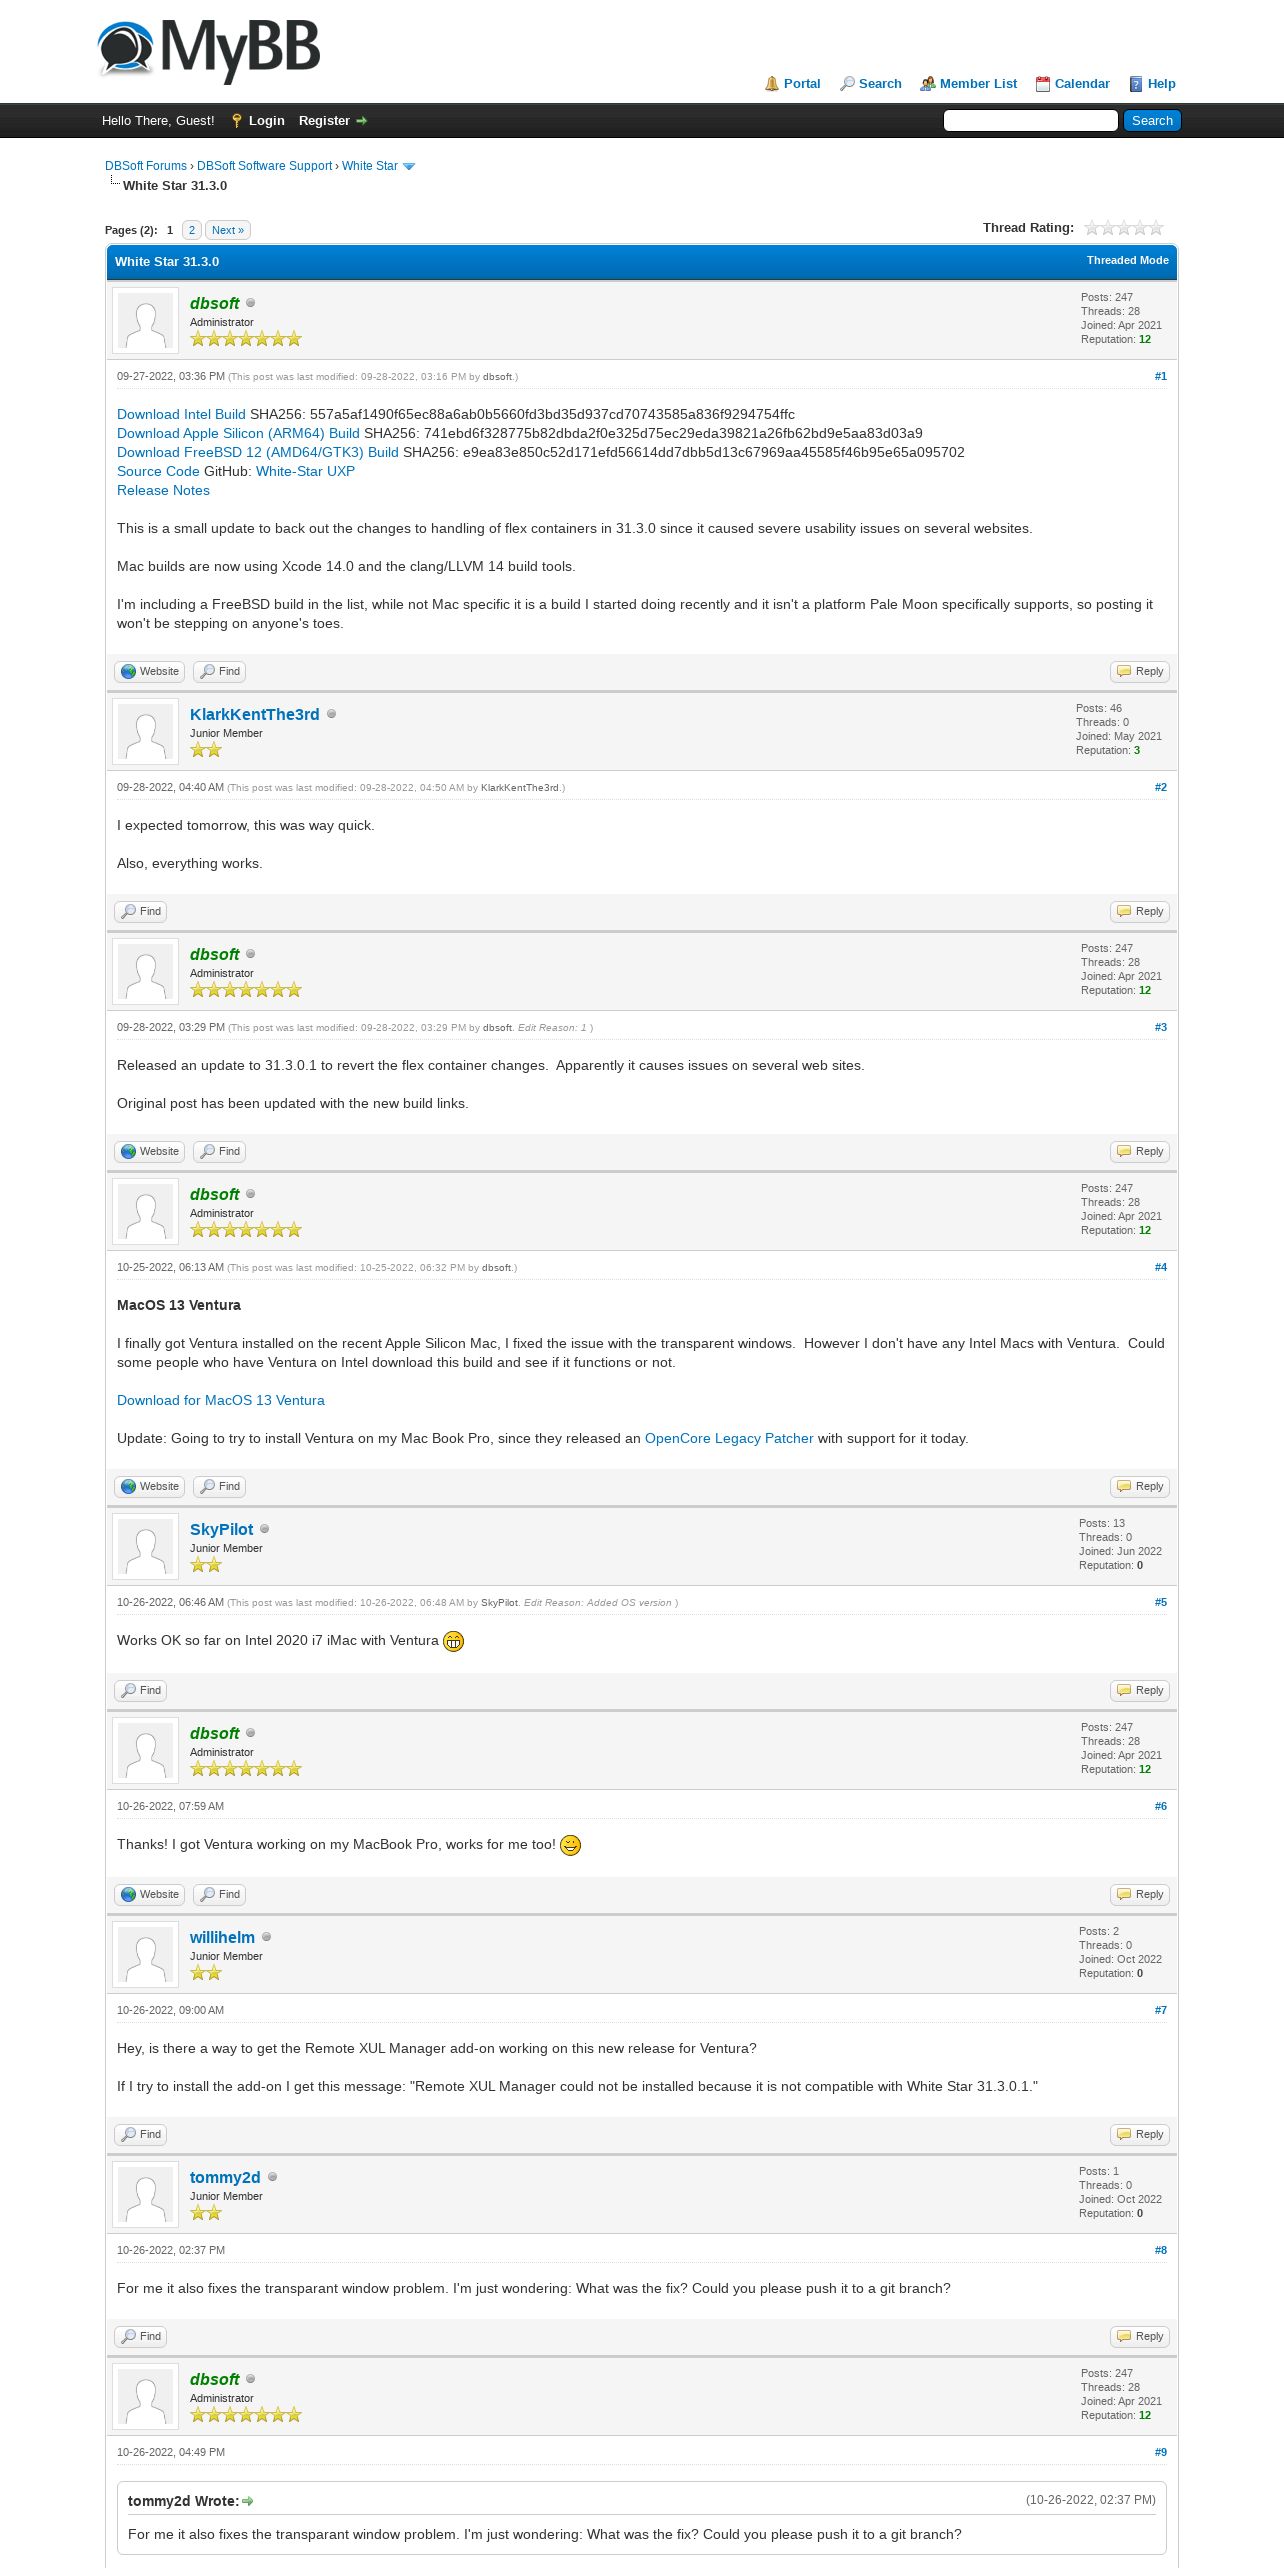
Task: Click Find under willihelm's post
Action: [x=141, y=2135]
